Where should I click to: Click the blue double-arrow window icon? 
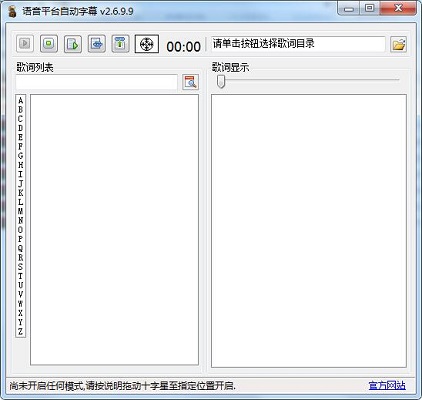(97, 44)
